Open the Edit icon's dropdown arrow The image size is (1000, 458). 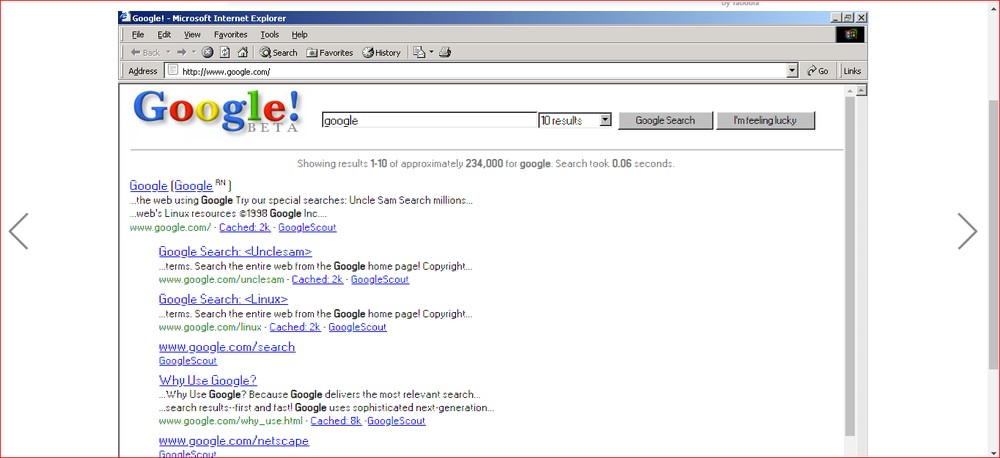tap(431, 52)
